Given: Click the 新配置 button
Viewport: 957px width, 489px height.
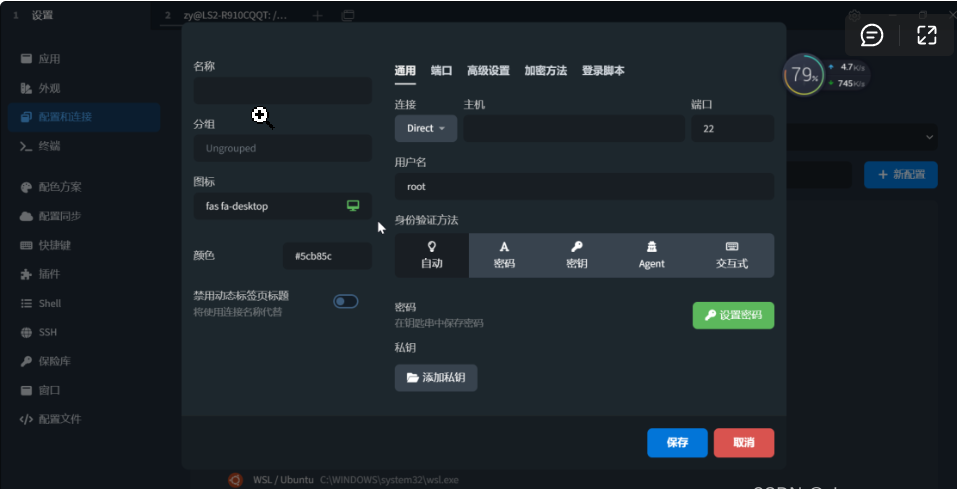Looking at the screenshot, I should click(901, 175).
